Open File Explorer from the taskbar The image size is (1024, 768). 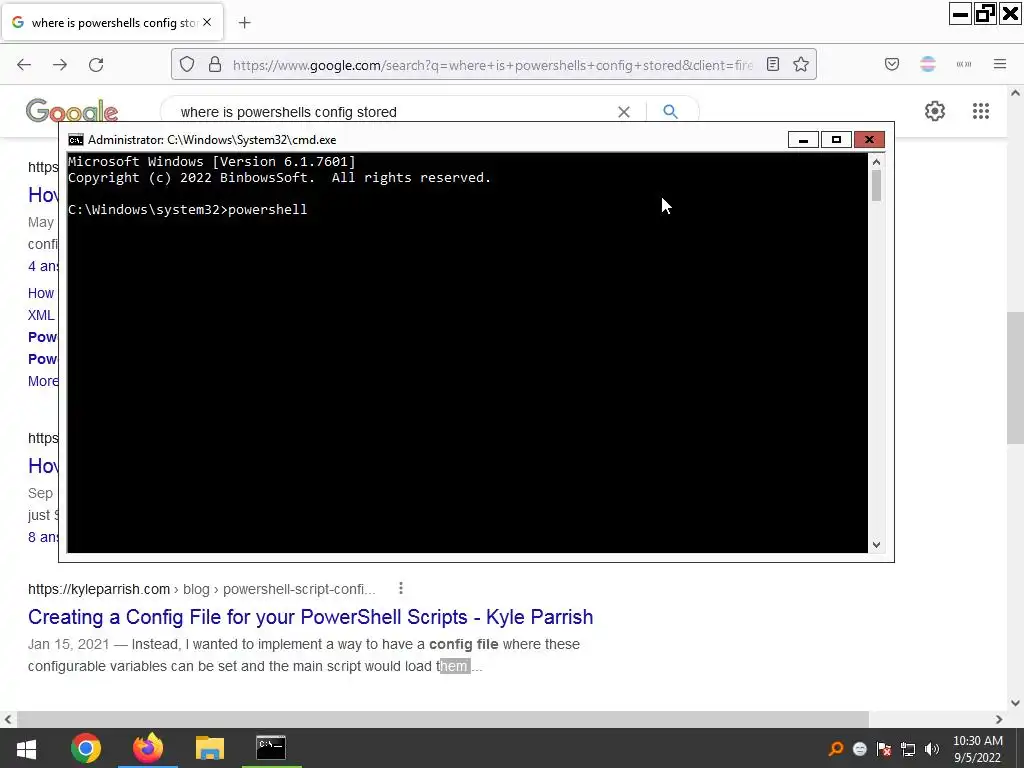click(210, 748)
